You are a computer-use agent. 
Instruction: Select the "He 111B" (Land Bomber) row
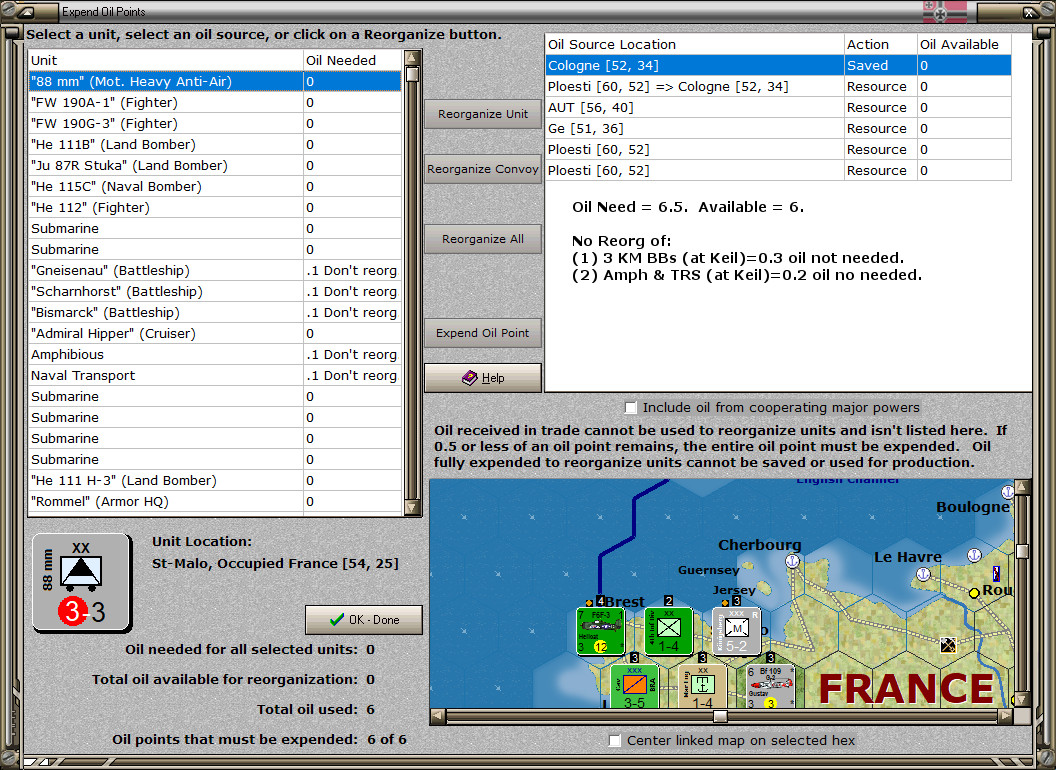point(215,144)
